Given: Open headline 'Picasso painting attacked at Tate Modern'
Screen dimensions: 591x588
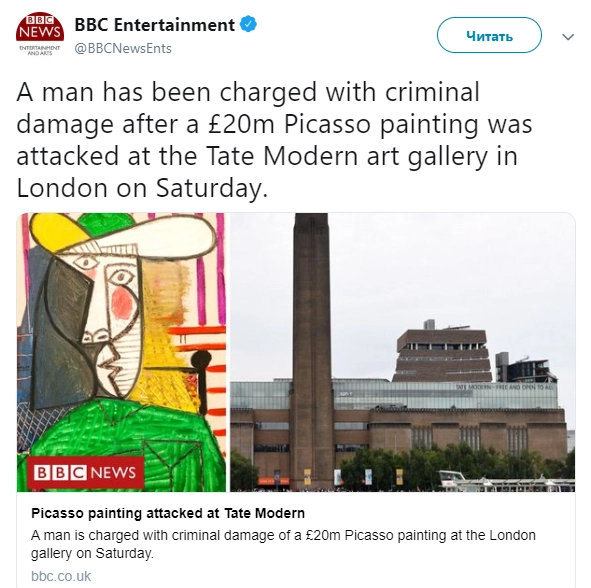Looking at the screenshot, I should (x=168, y=513).
